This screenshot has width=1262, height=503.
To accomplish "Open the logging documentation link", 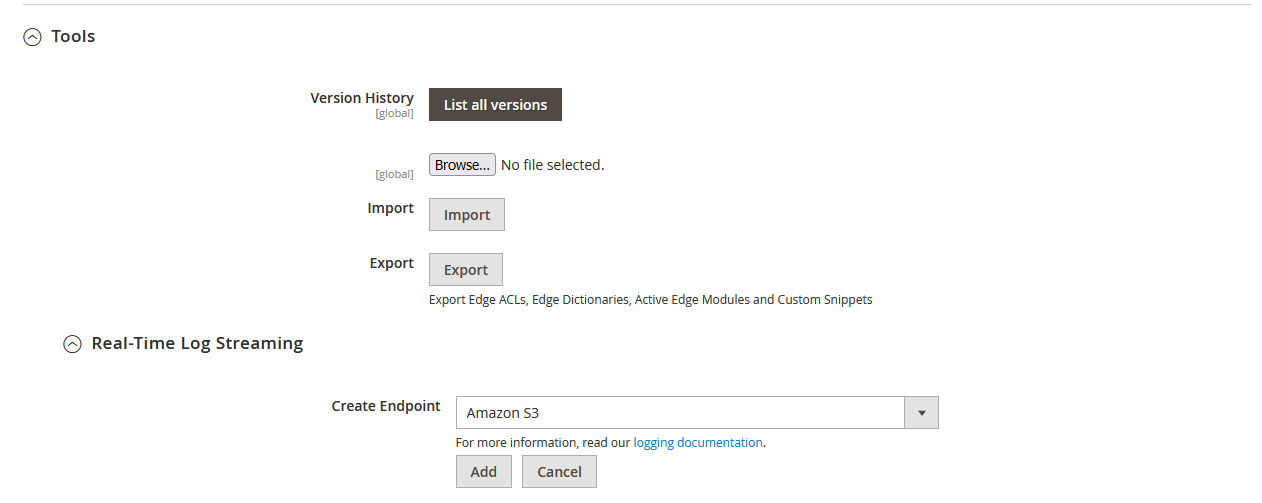I will point(698,442).
